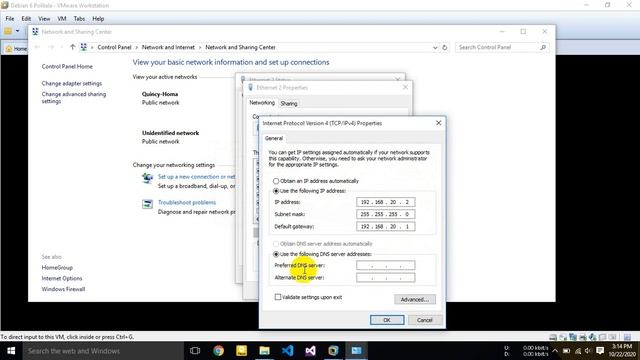640x360 pixels.
Task: Open VMware Tabs menu
Action: click(79, 19)
